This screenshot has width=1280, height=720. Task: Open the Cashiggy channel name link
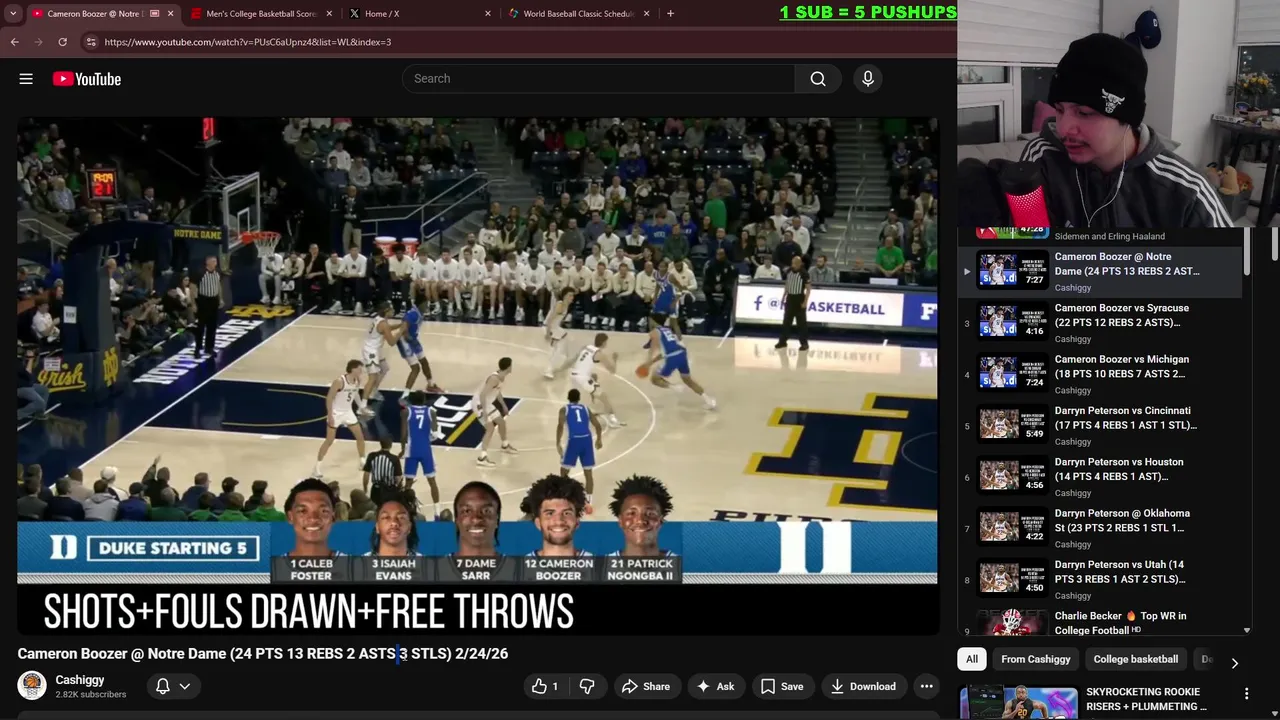click(80, 680)
